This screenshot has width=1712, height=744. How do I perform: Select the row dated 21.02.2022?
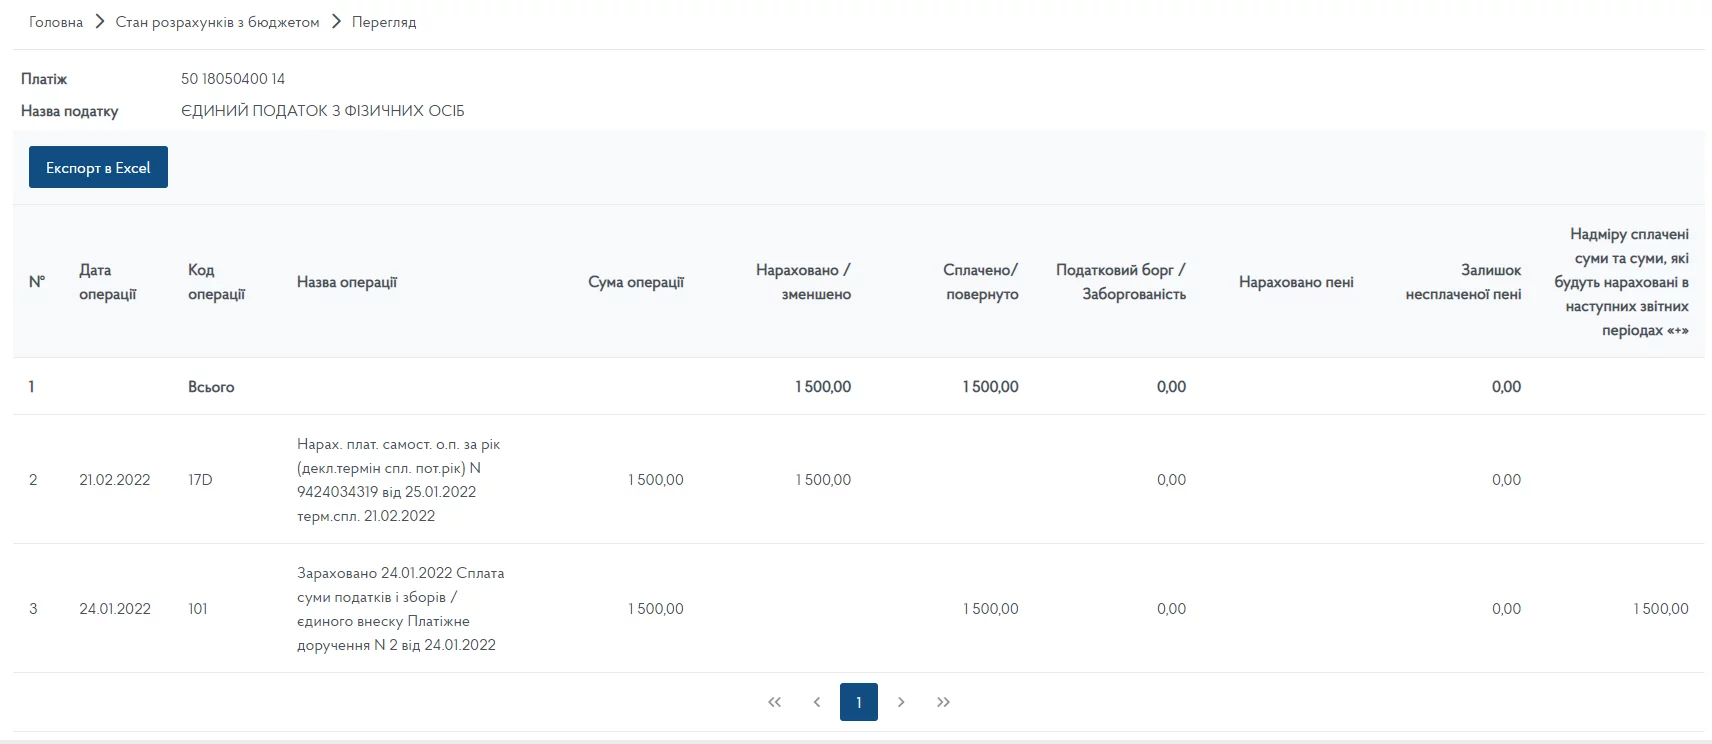(x=115, y=480)
